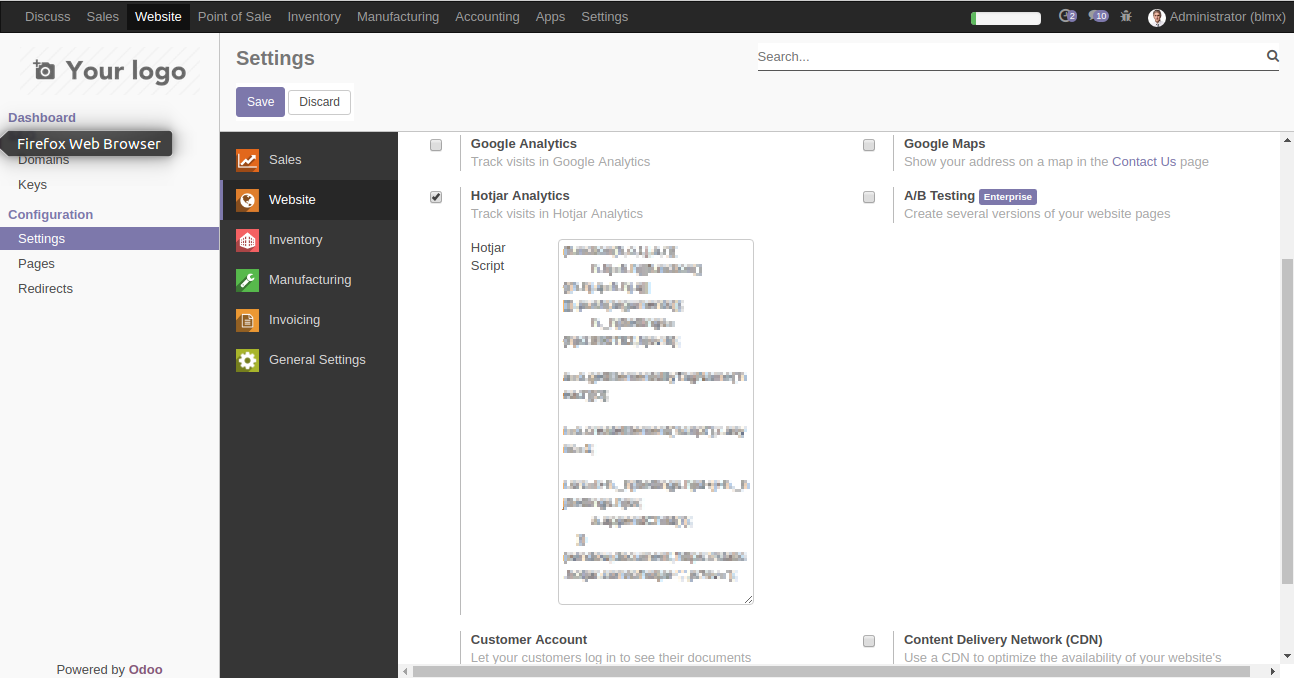Save the settings
1294x678 pixels.
[260, 102]
